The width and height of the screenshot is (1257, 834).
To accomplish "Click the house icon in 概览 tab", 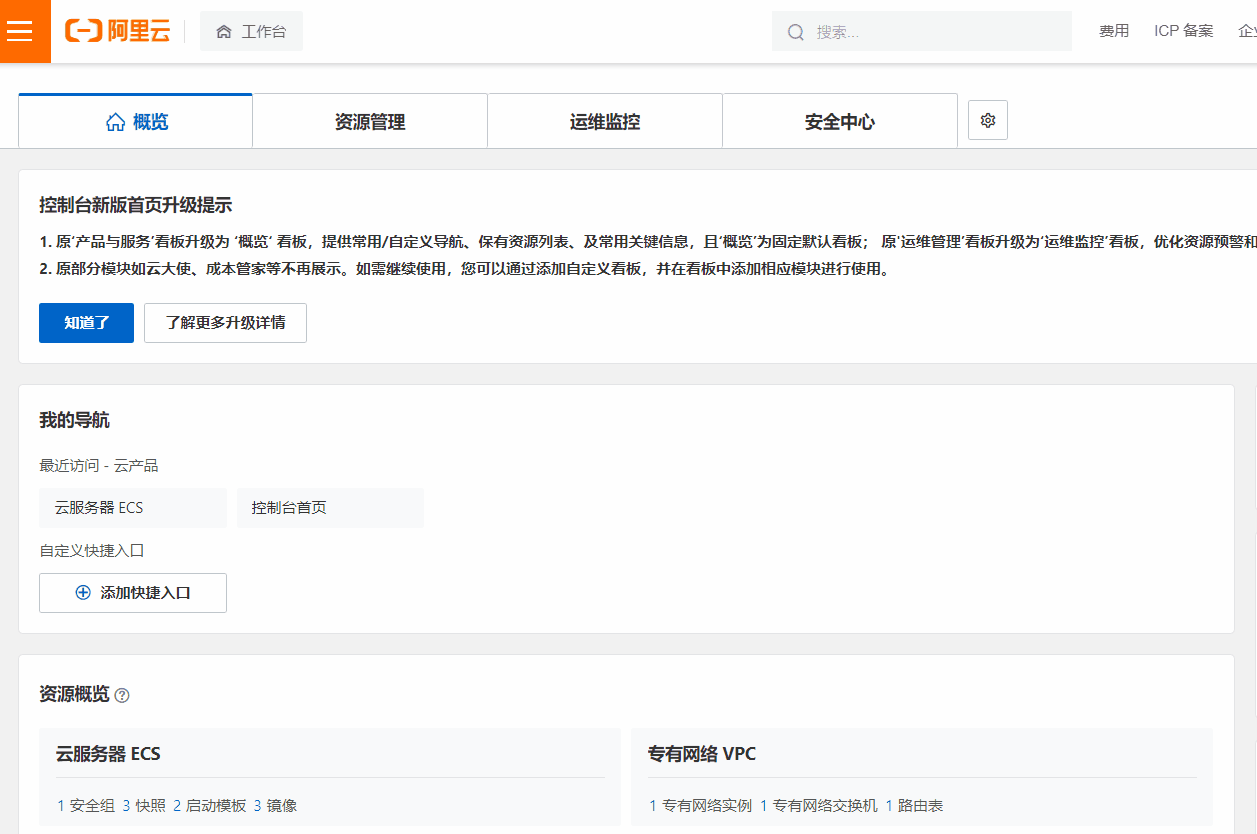I will click(x=115, y=122).
